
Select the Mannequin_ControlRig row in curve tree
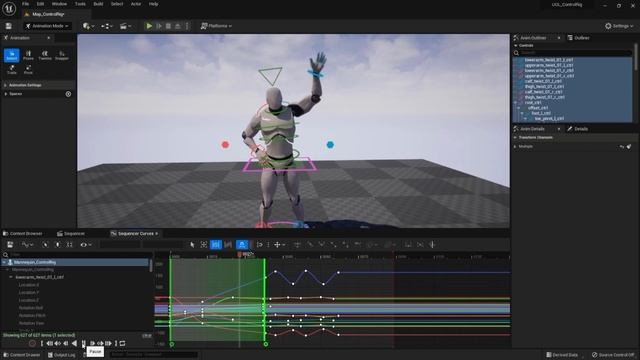(x=75, y=262)
